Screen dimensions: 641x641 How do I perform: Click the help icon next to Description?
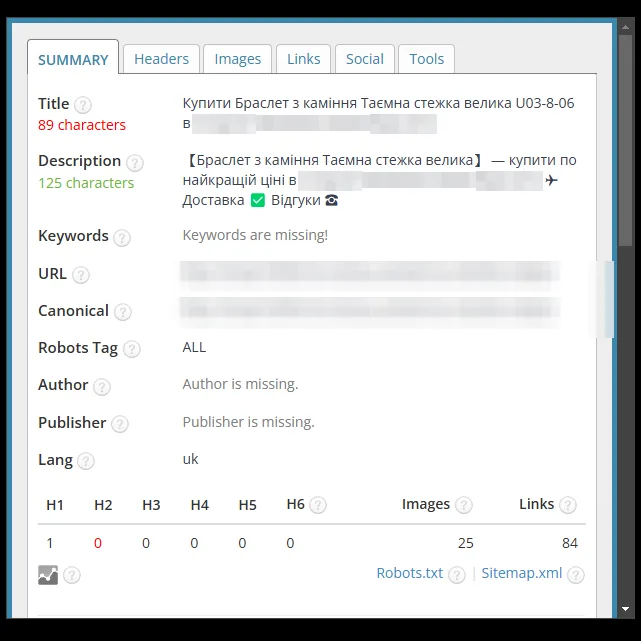click(x=135, y=163)
